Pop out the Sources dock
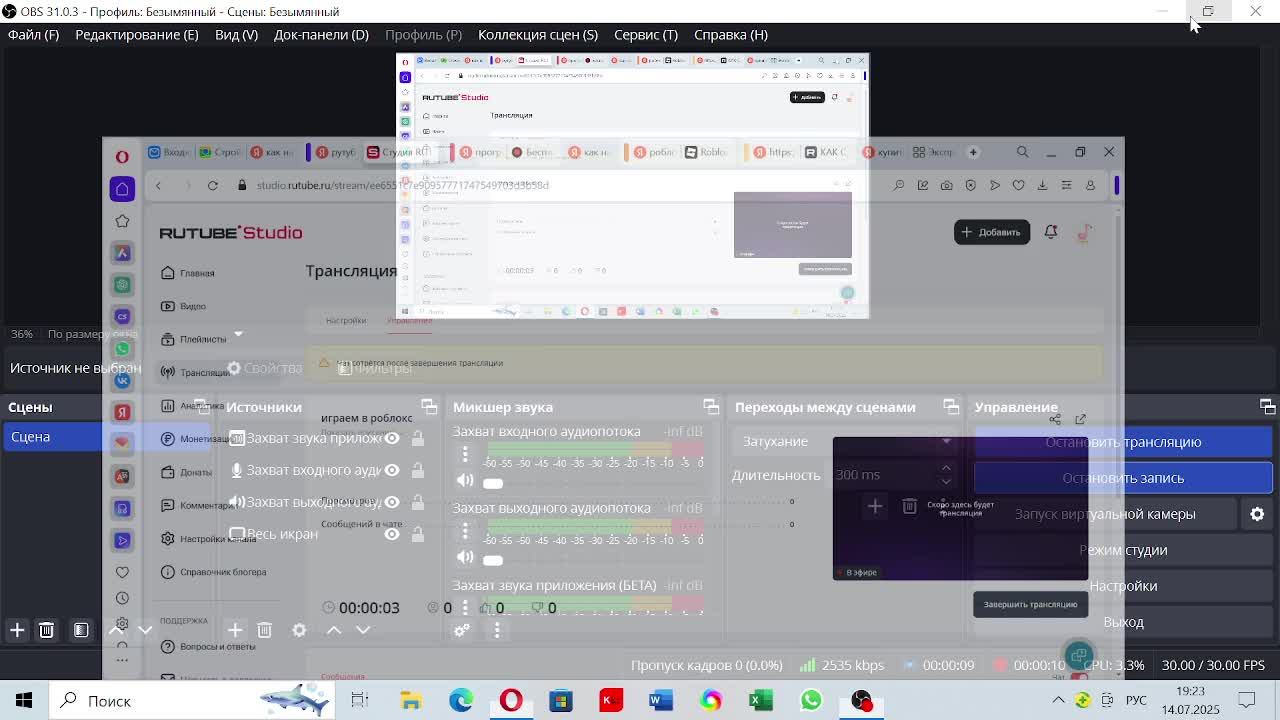1280x720 pixels. coord(429,406)
